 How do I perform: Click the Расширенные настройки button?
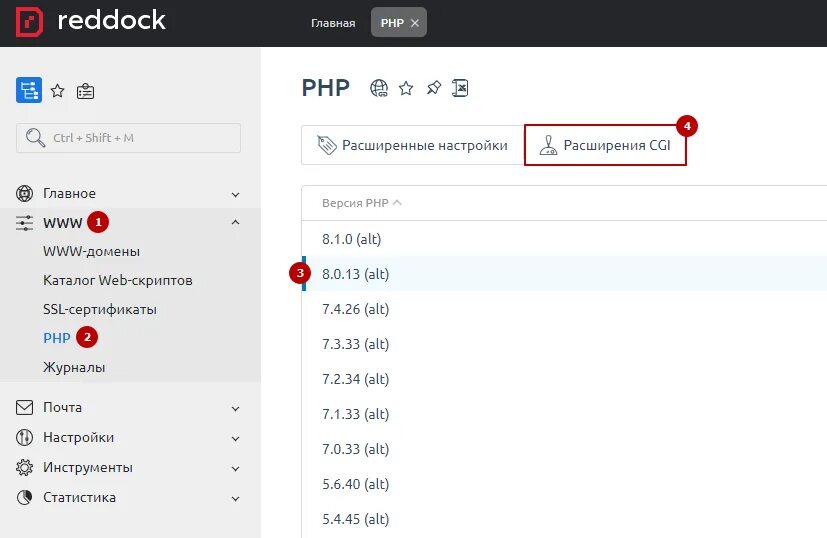pos(412,146)
